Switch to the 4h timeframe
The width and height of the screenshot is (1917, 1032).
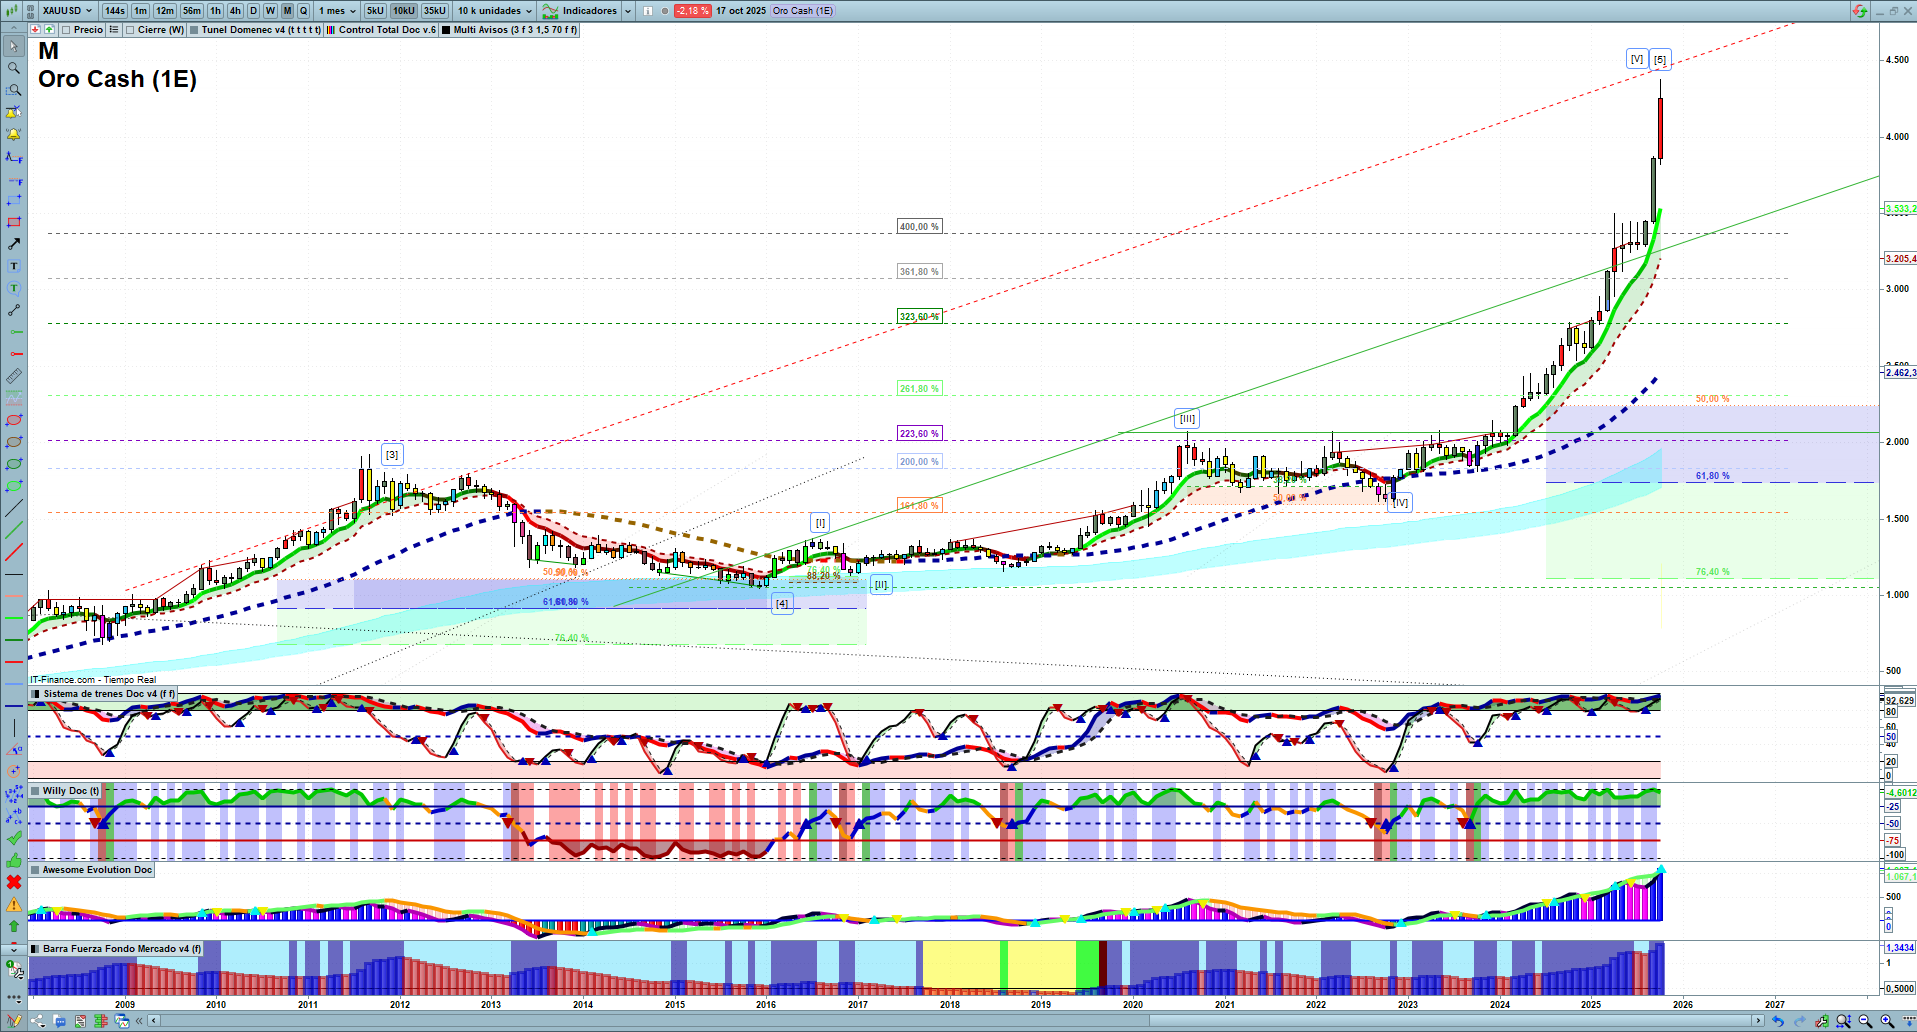click(x=235, y=11)
